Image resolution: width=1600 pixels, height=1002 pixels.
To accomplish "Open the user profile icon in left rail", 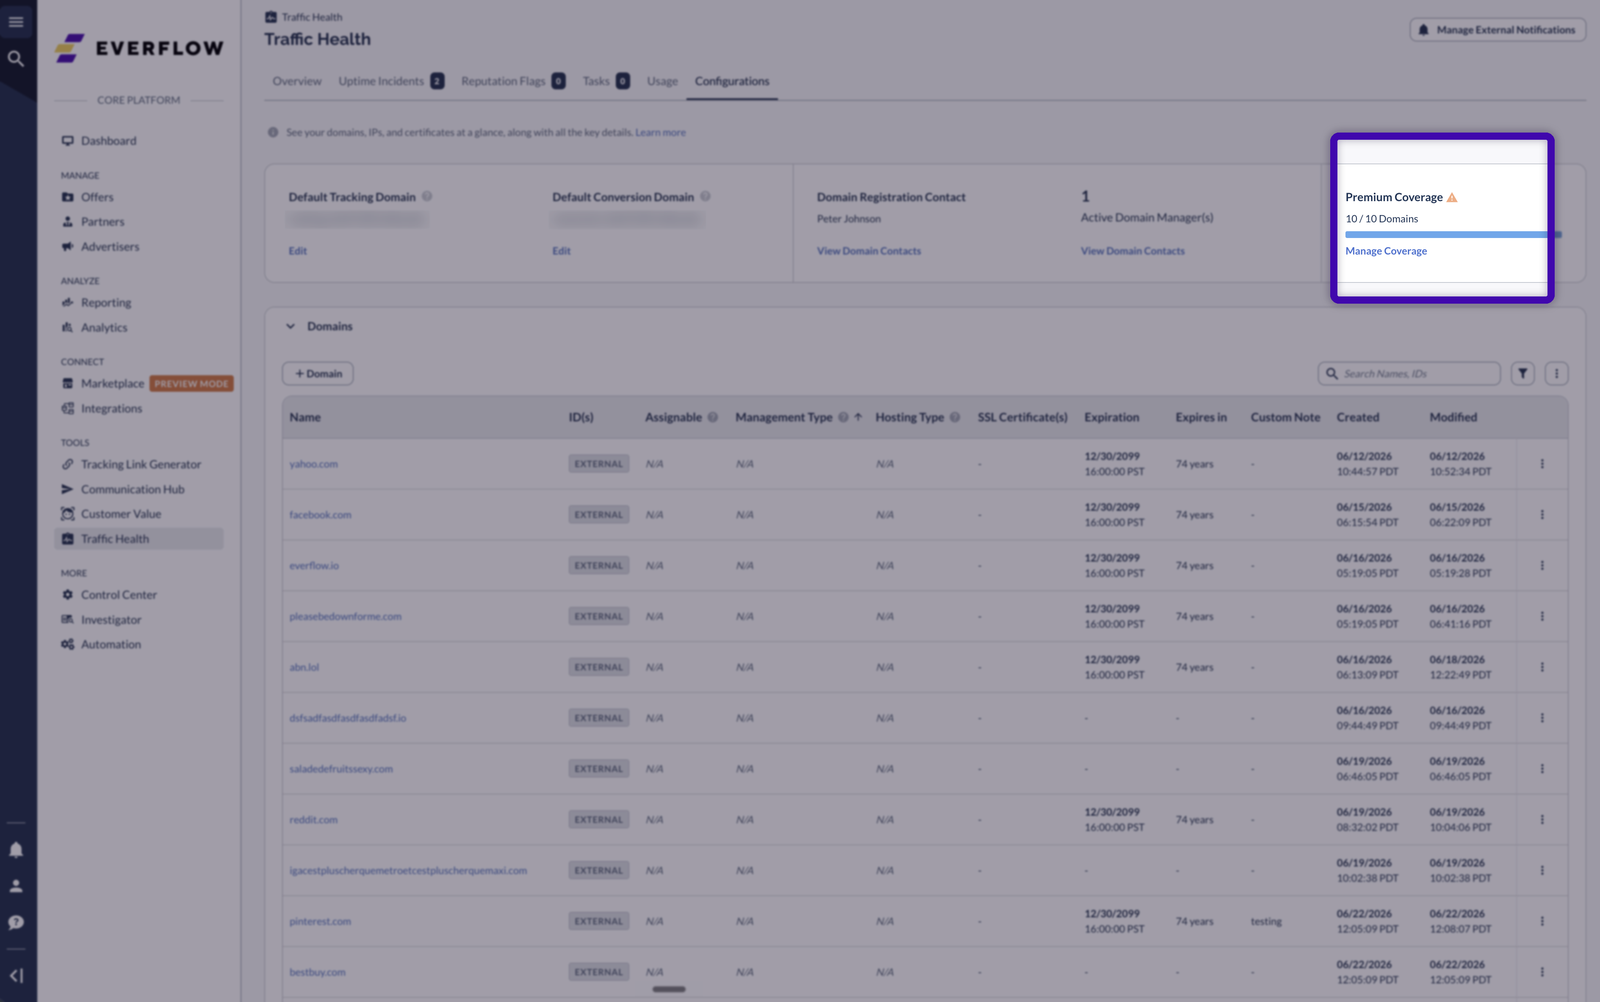I will point(16,886).
